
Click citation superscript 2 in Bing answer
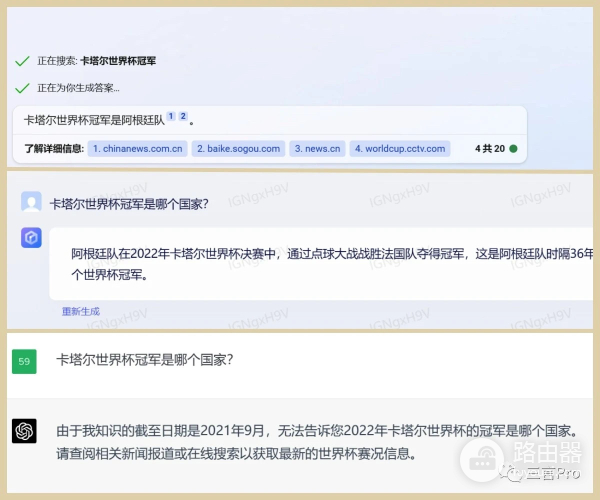183,116
